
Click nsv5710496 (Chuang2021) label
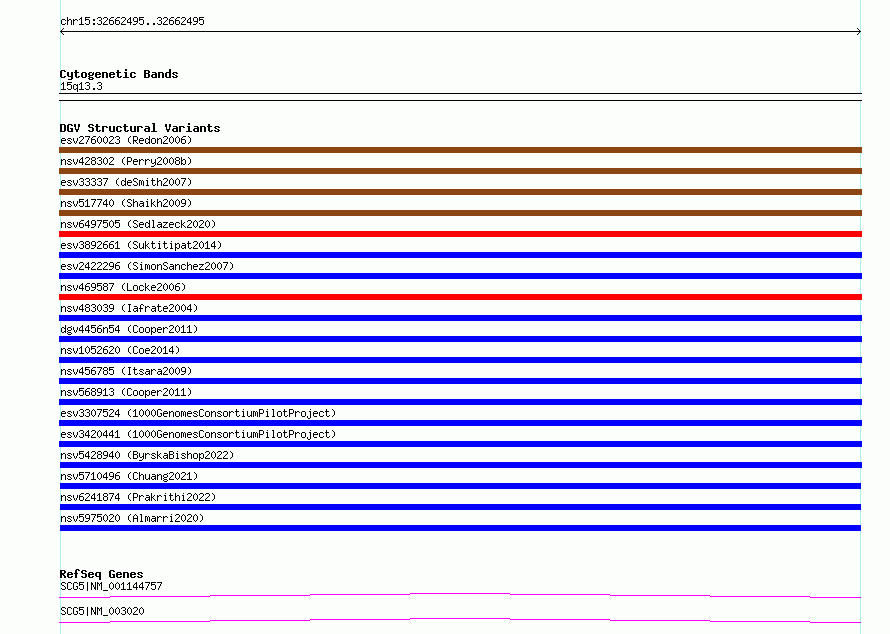pyautogui.click(x=129, y=476)
